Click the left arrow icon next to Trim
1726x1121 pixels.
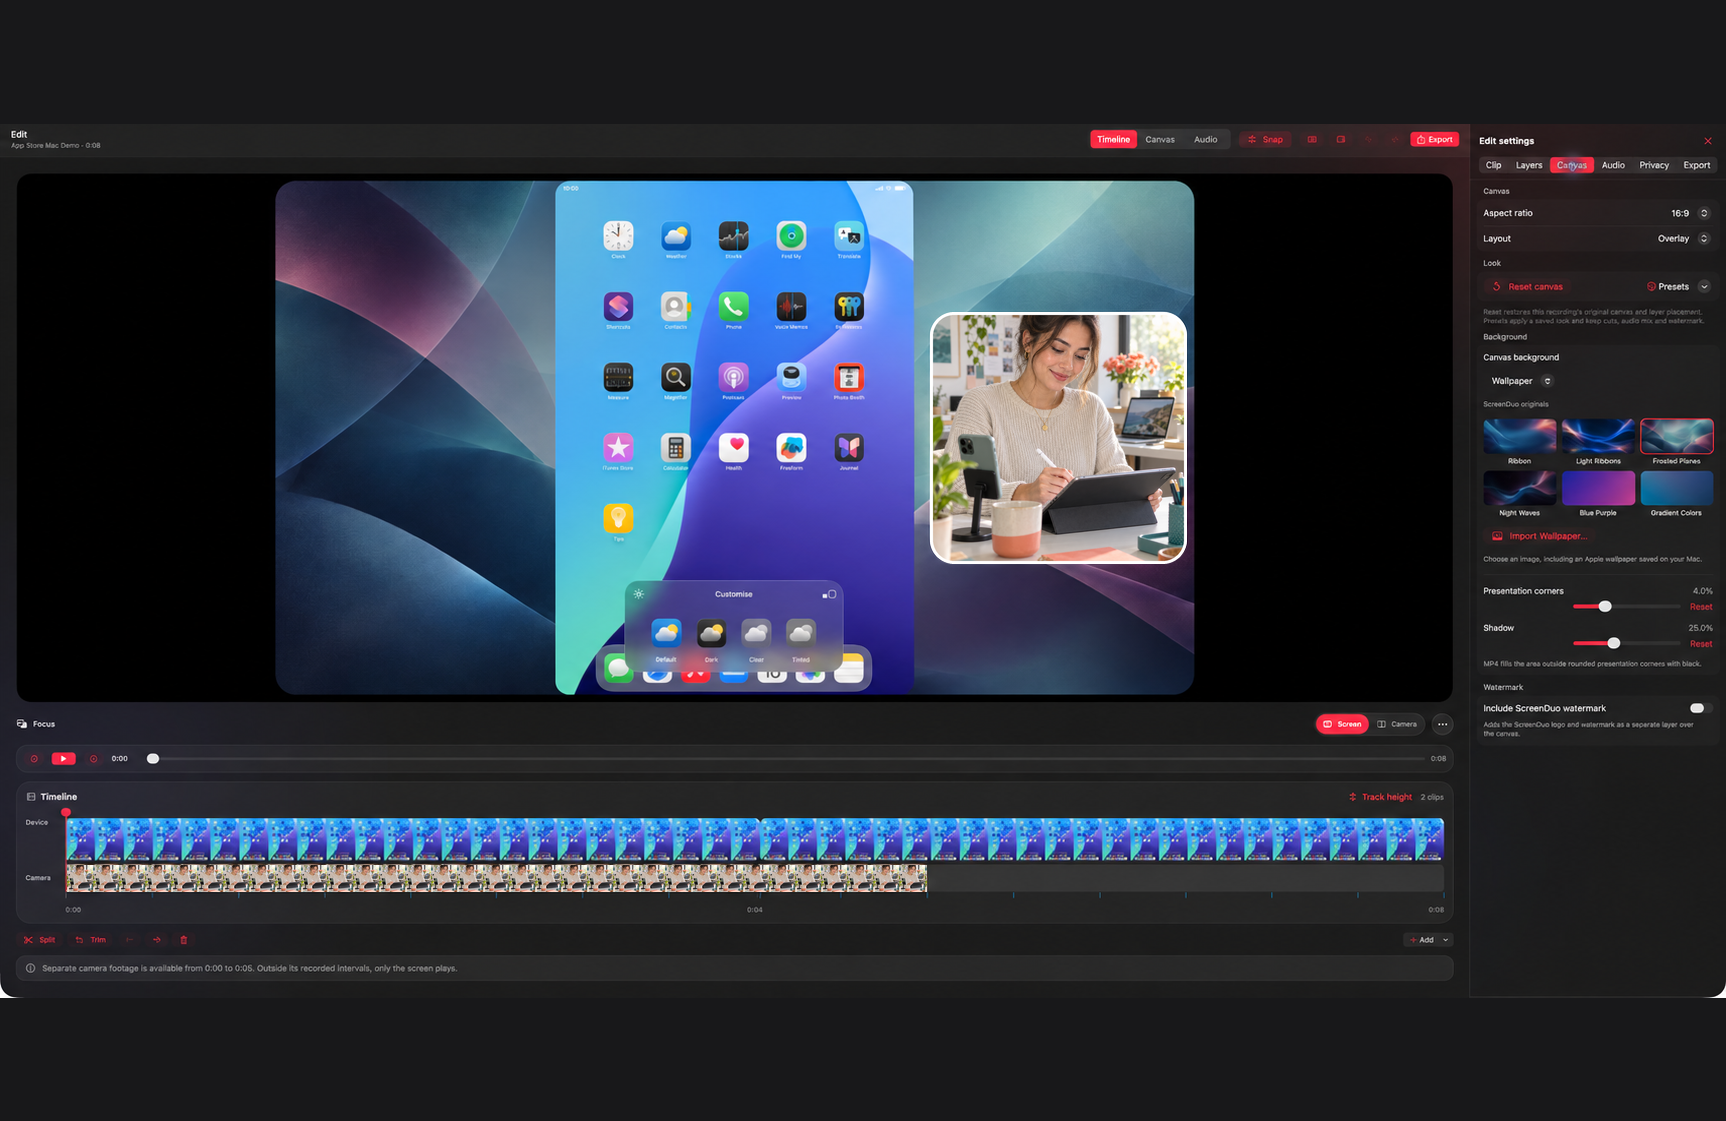129,940
